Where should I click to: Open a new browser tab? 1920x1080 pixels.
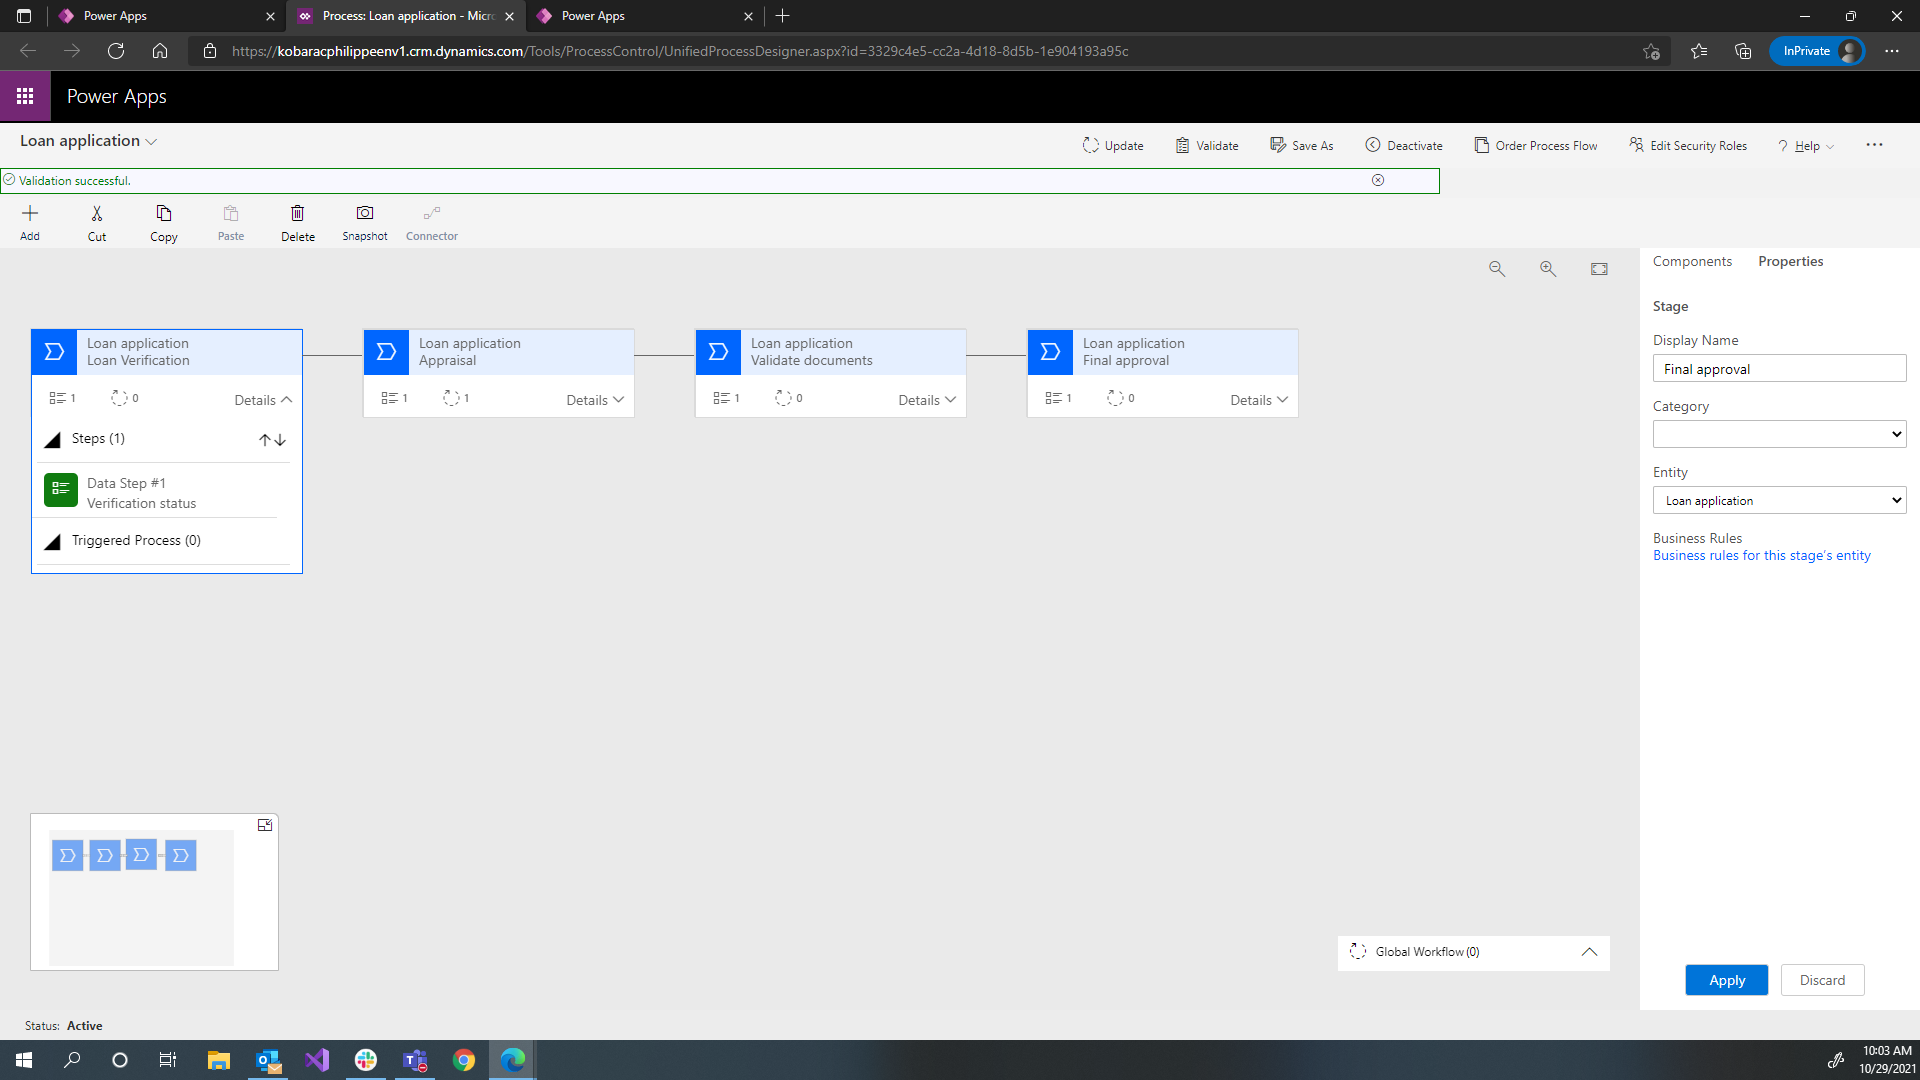pos(783,16)
